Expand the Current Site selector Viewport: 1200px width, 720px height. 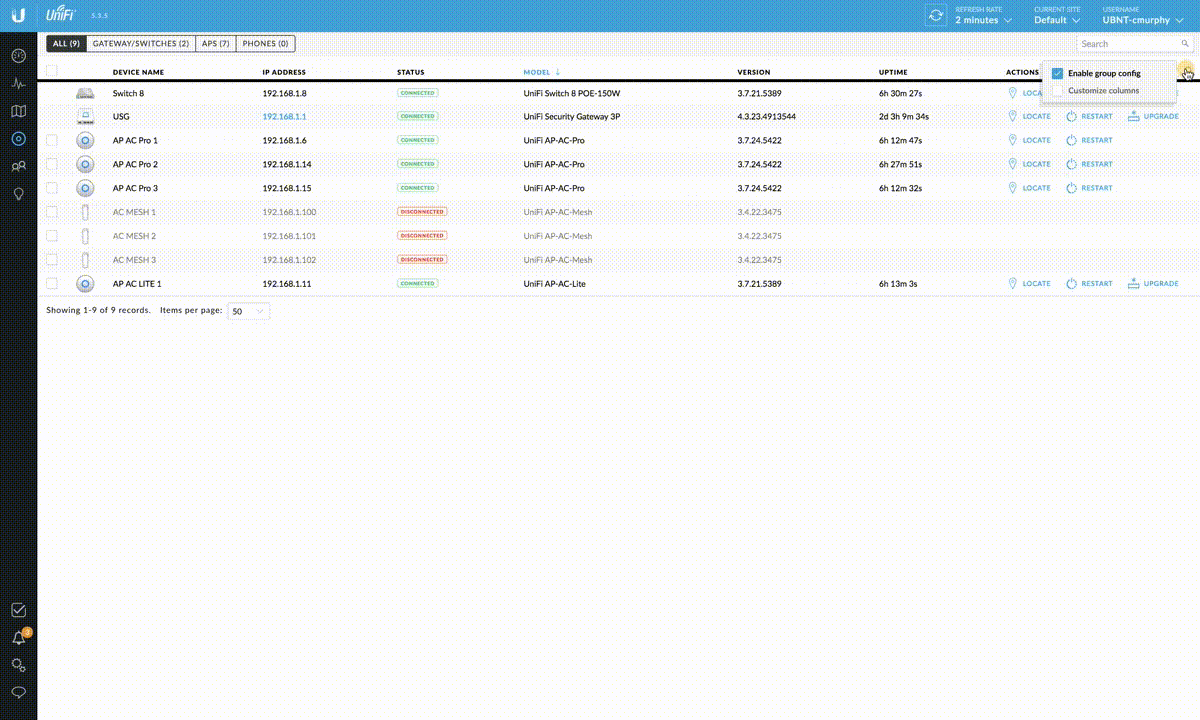click(1056, 20)
